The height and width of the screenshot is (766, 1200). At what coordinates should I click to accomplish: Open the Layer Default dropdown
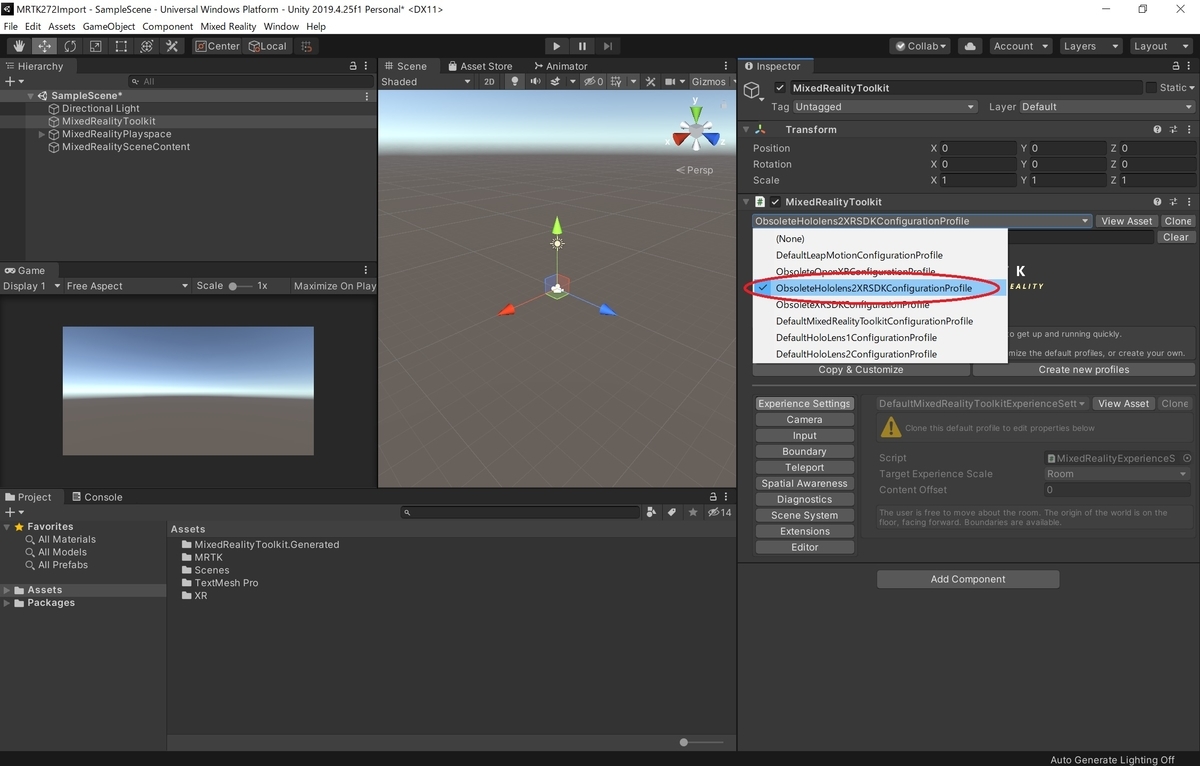click(x=1107, y=107)
